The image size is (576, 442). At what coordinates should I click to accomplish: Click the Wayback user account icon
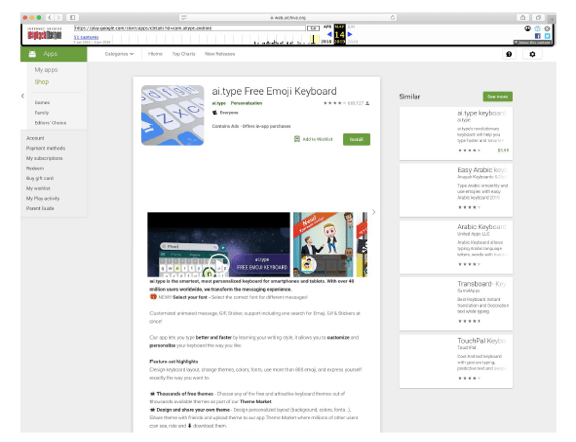pyautogui.click(x=528, y=28)
